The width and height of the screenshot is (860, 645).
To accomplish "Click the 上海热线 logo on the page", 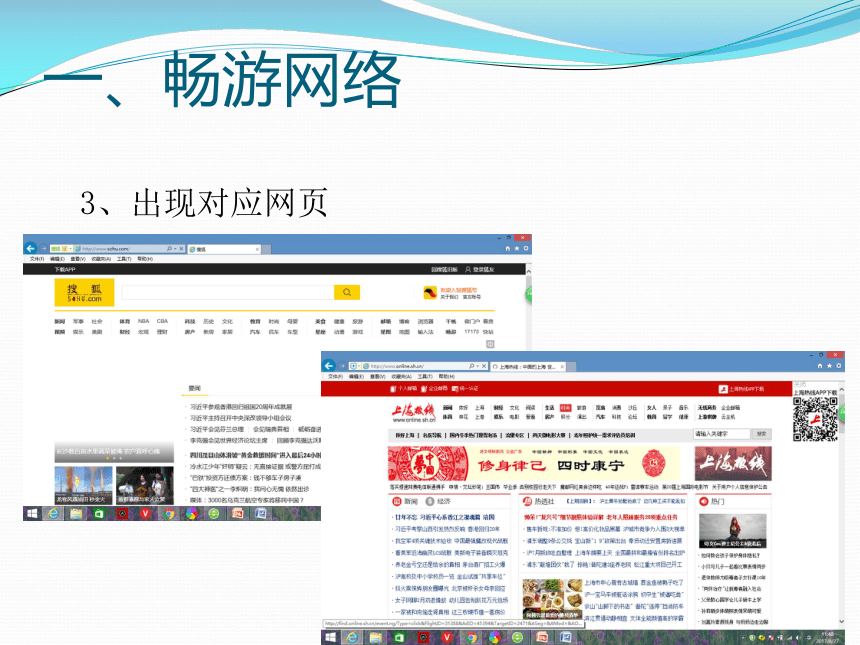I will pos(414,413).
